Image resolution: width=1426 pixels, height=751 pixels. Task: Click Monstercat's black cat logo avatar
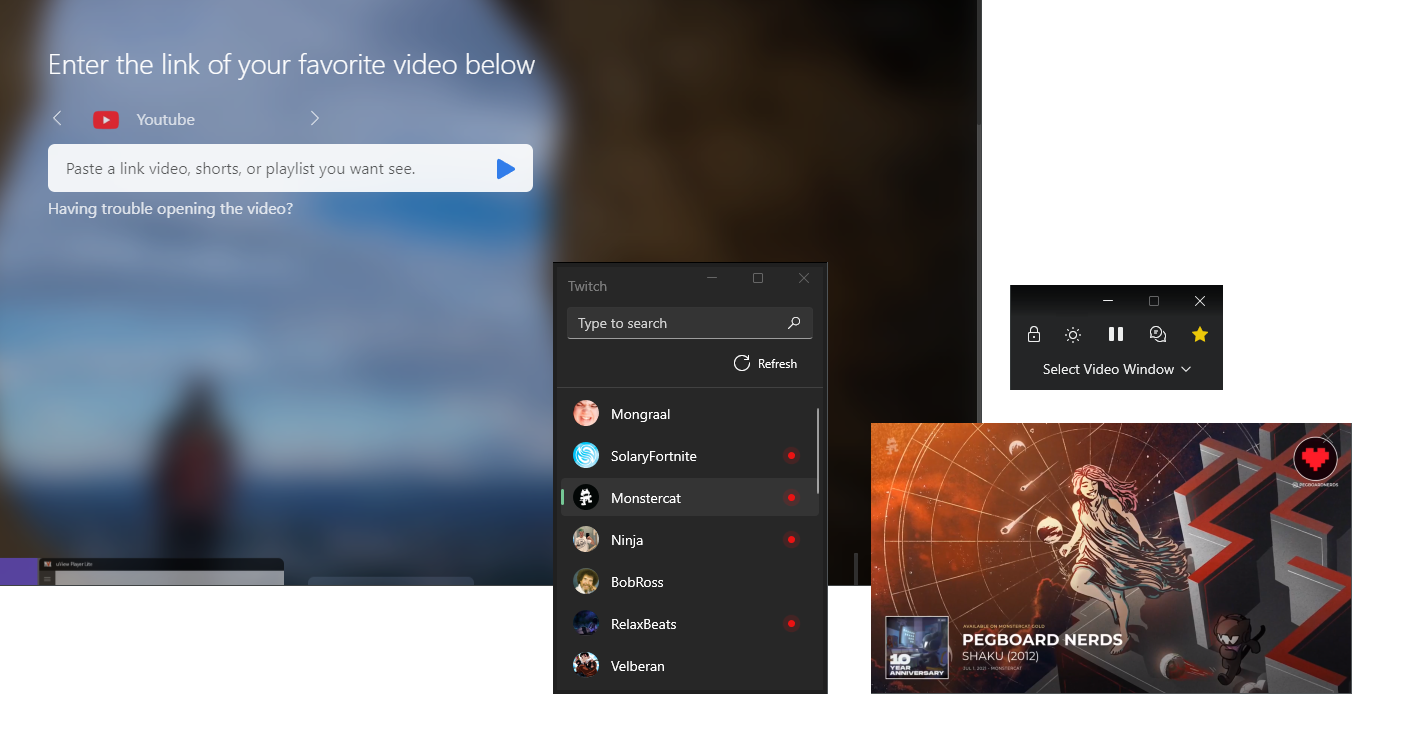point(586,498)
